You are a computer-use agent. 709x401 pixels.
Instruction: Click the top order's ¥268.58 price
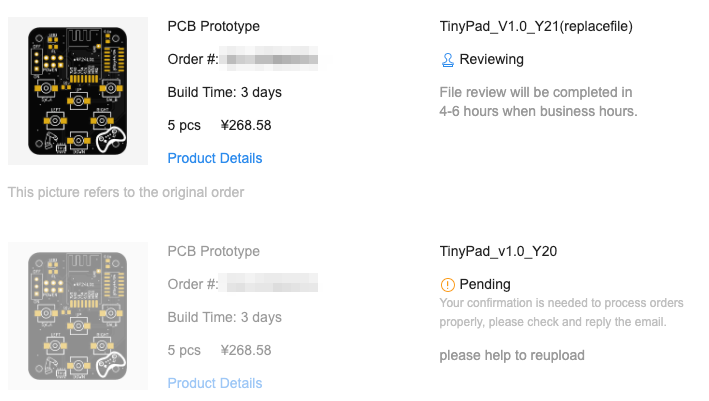(x=244, y=126)
